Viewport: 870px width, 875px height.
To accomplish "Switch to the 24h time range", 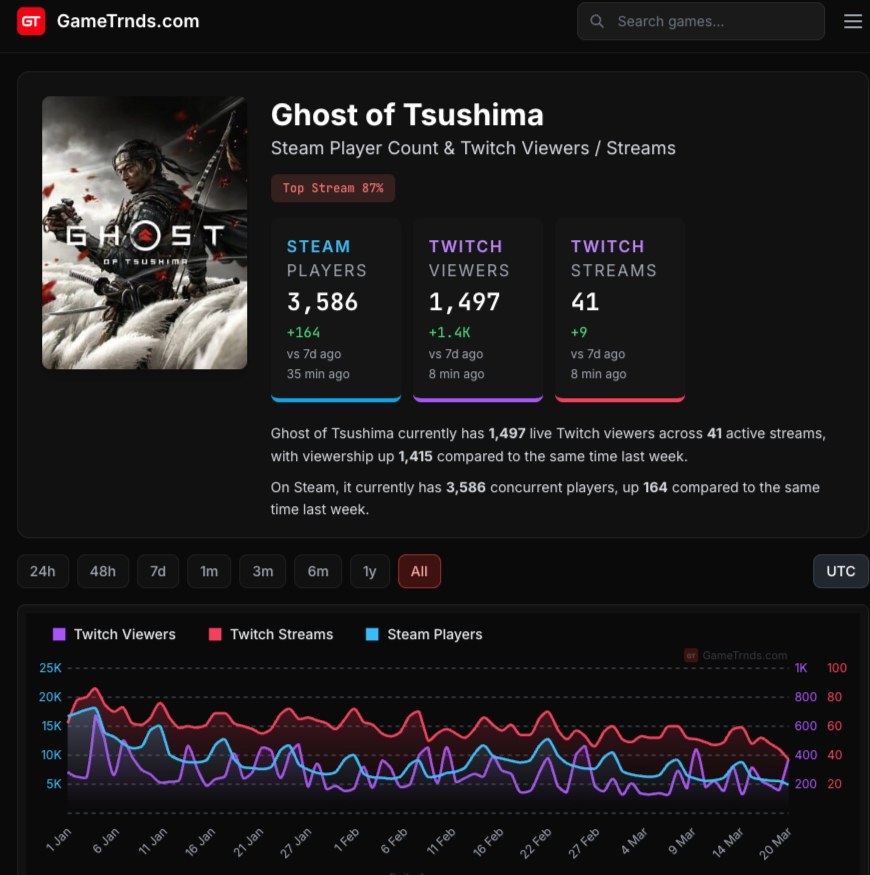I will click(43, 571).
